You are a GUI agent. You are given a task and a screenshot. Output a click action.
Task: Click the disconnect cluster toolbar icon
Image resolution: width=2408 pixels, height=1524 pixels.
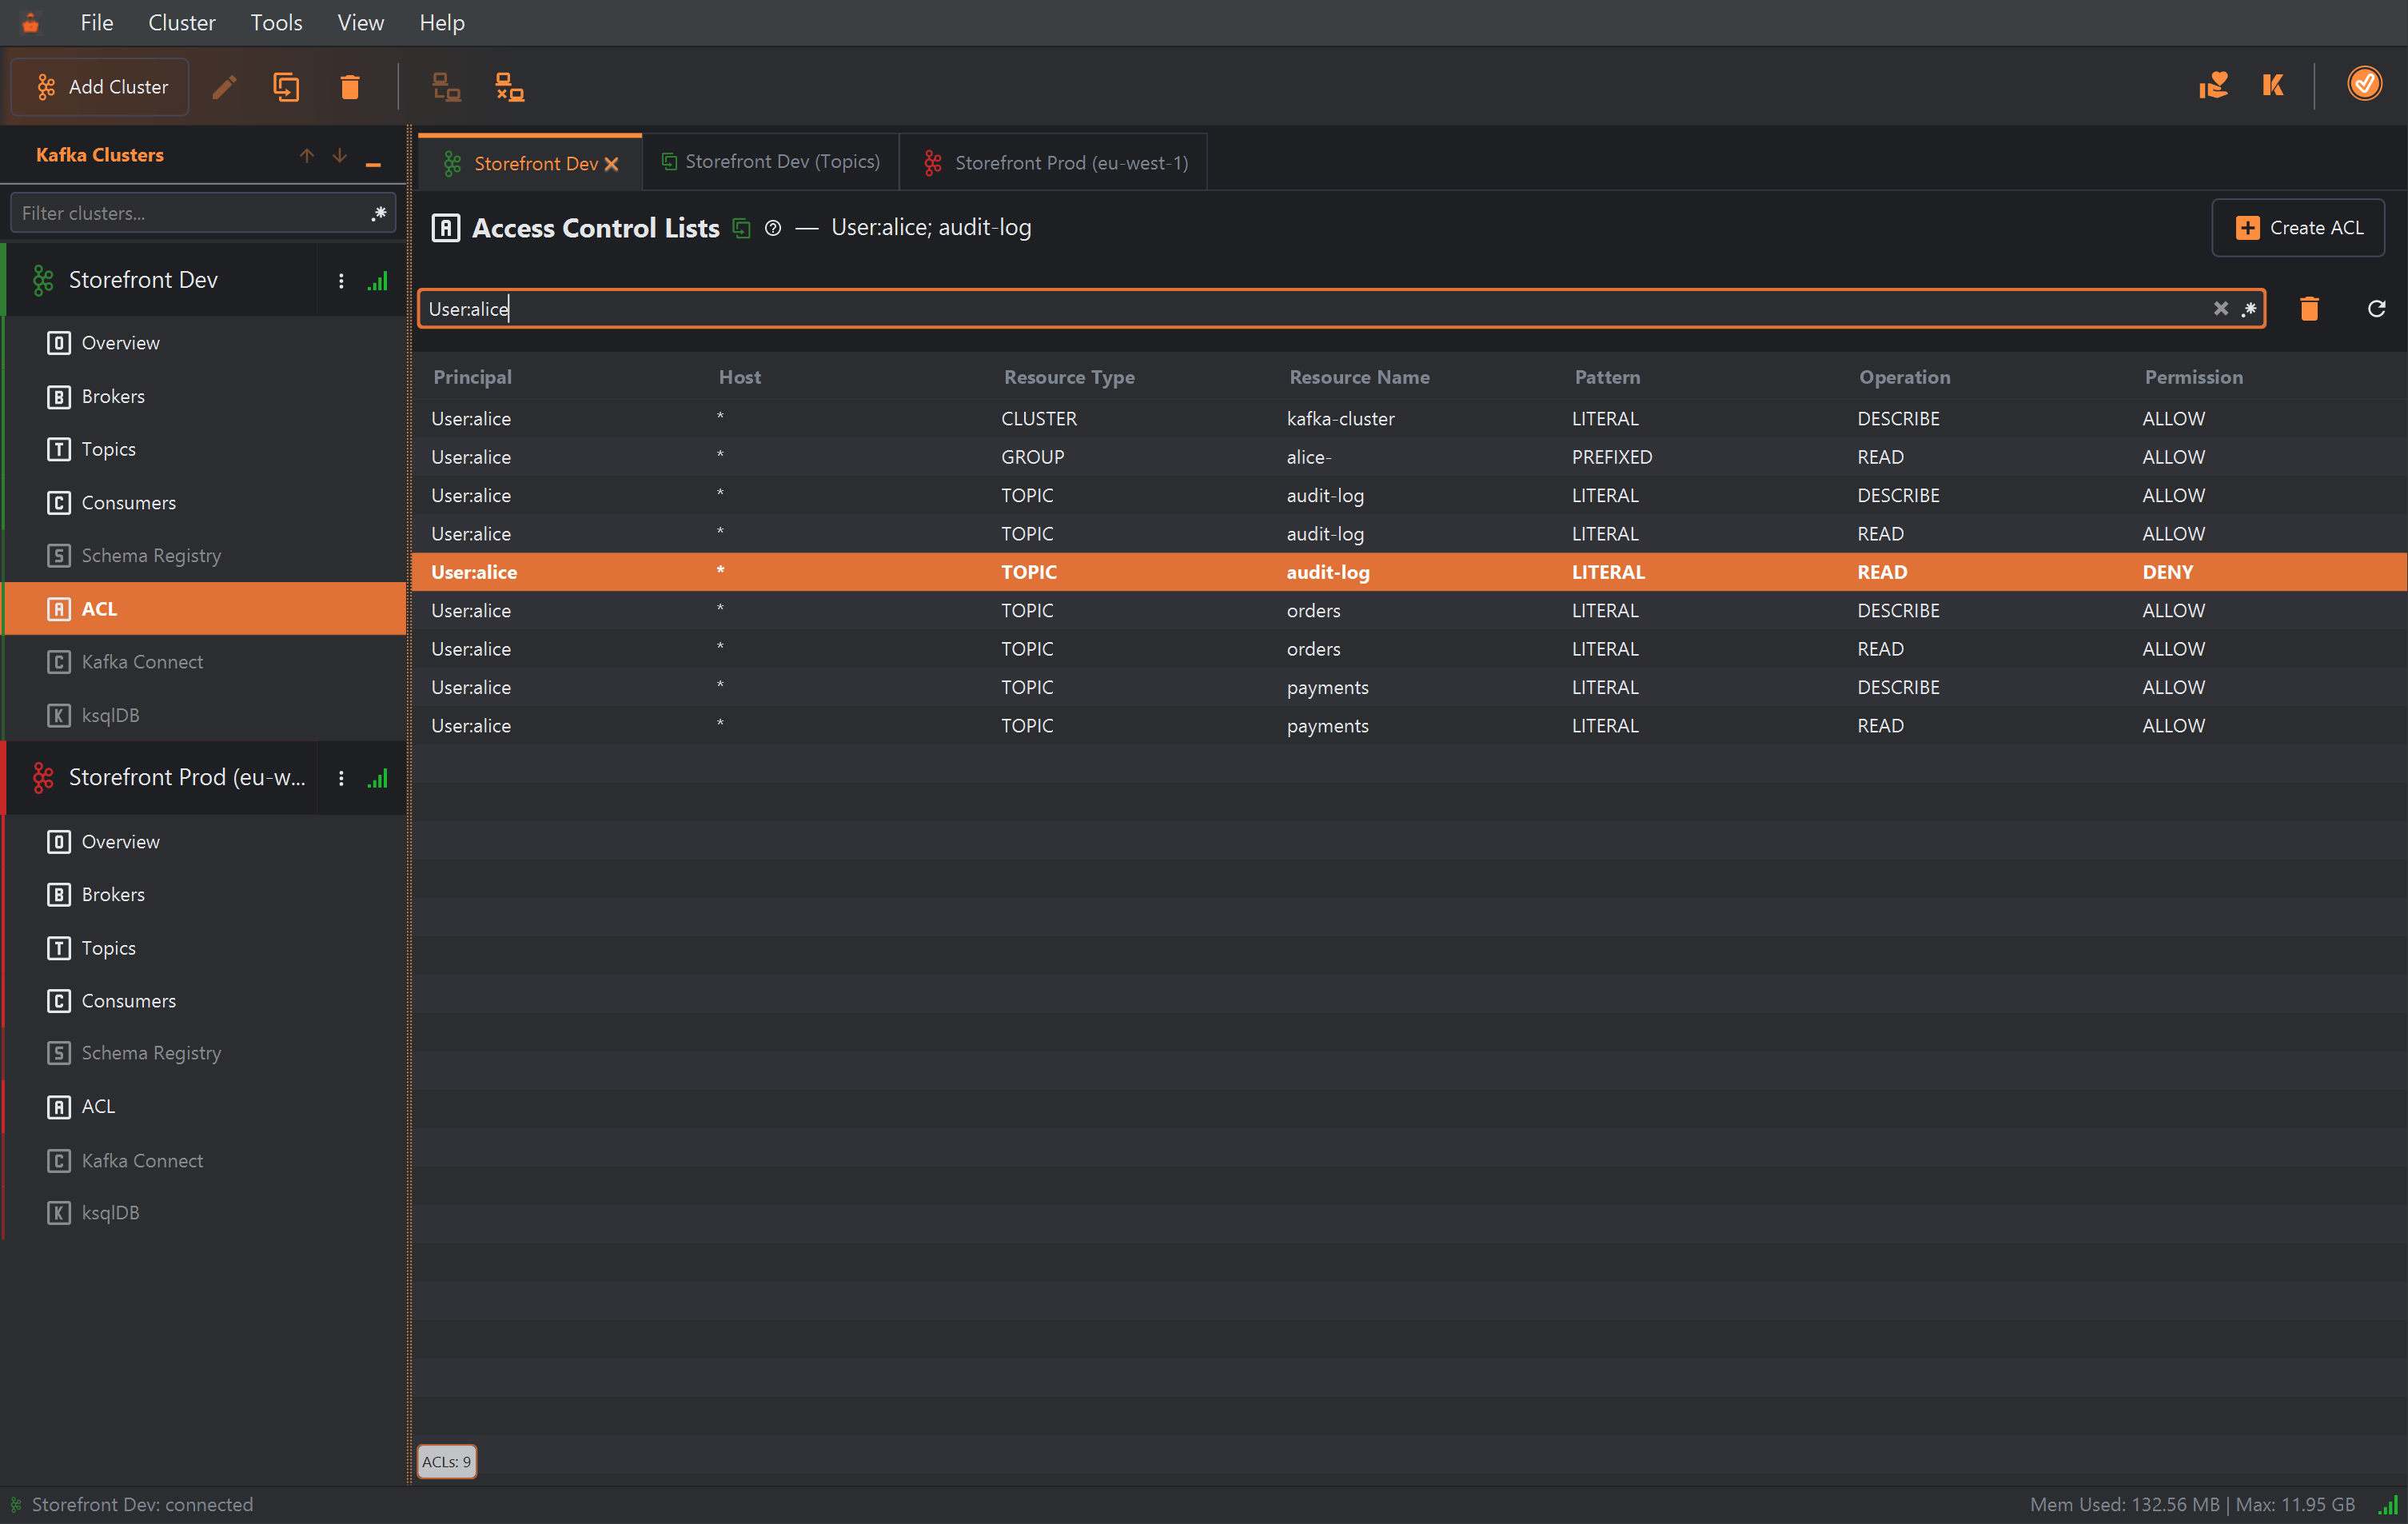tap(510, 87)
